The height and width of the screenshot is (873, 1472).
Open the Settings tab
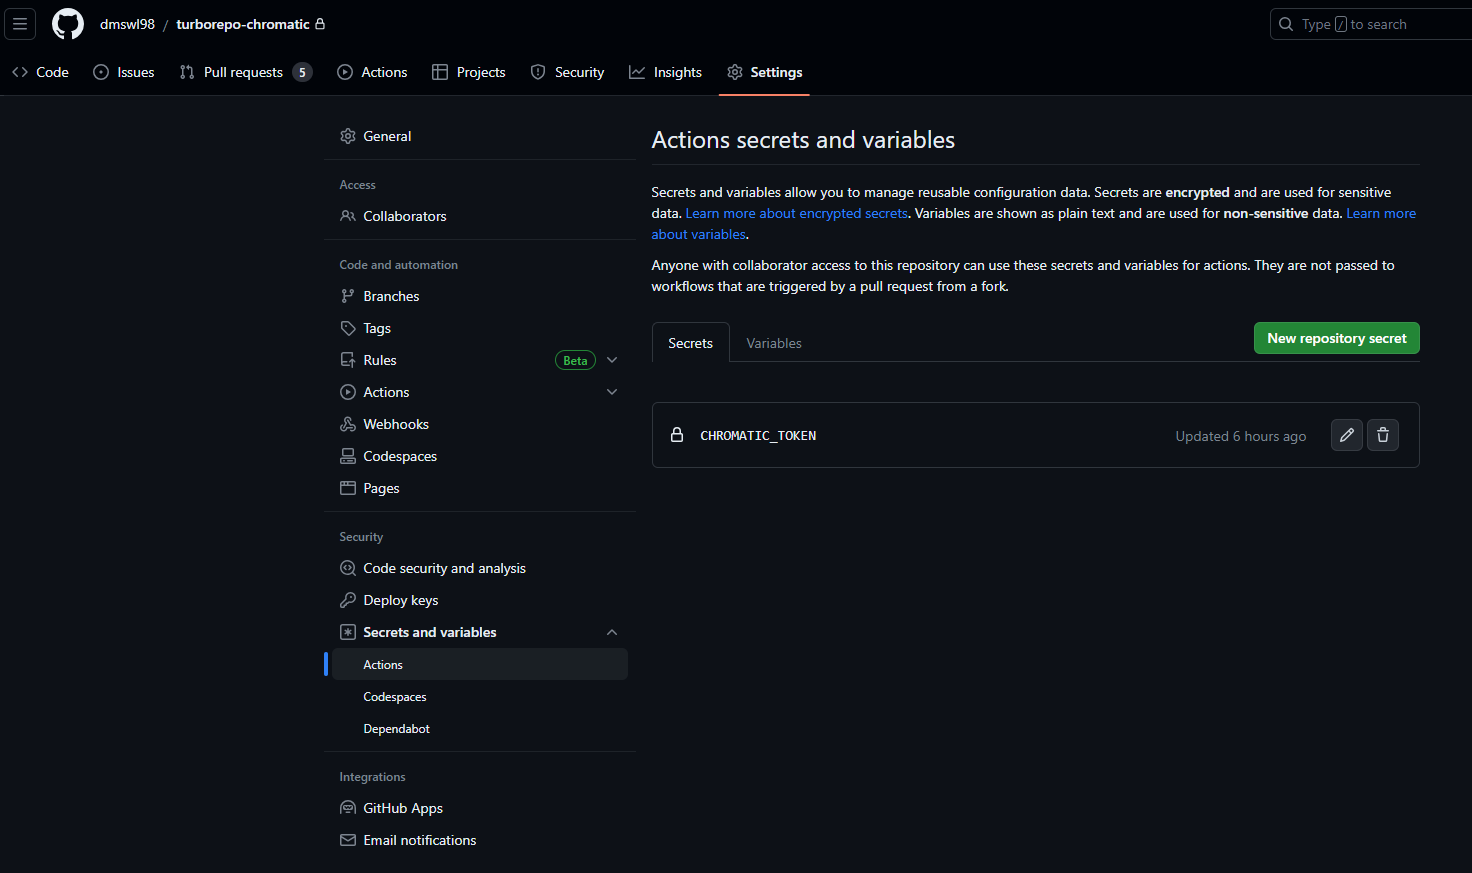coord(765,72)
